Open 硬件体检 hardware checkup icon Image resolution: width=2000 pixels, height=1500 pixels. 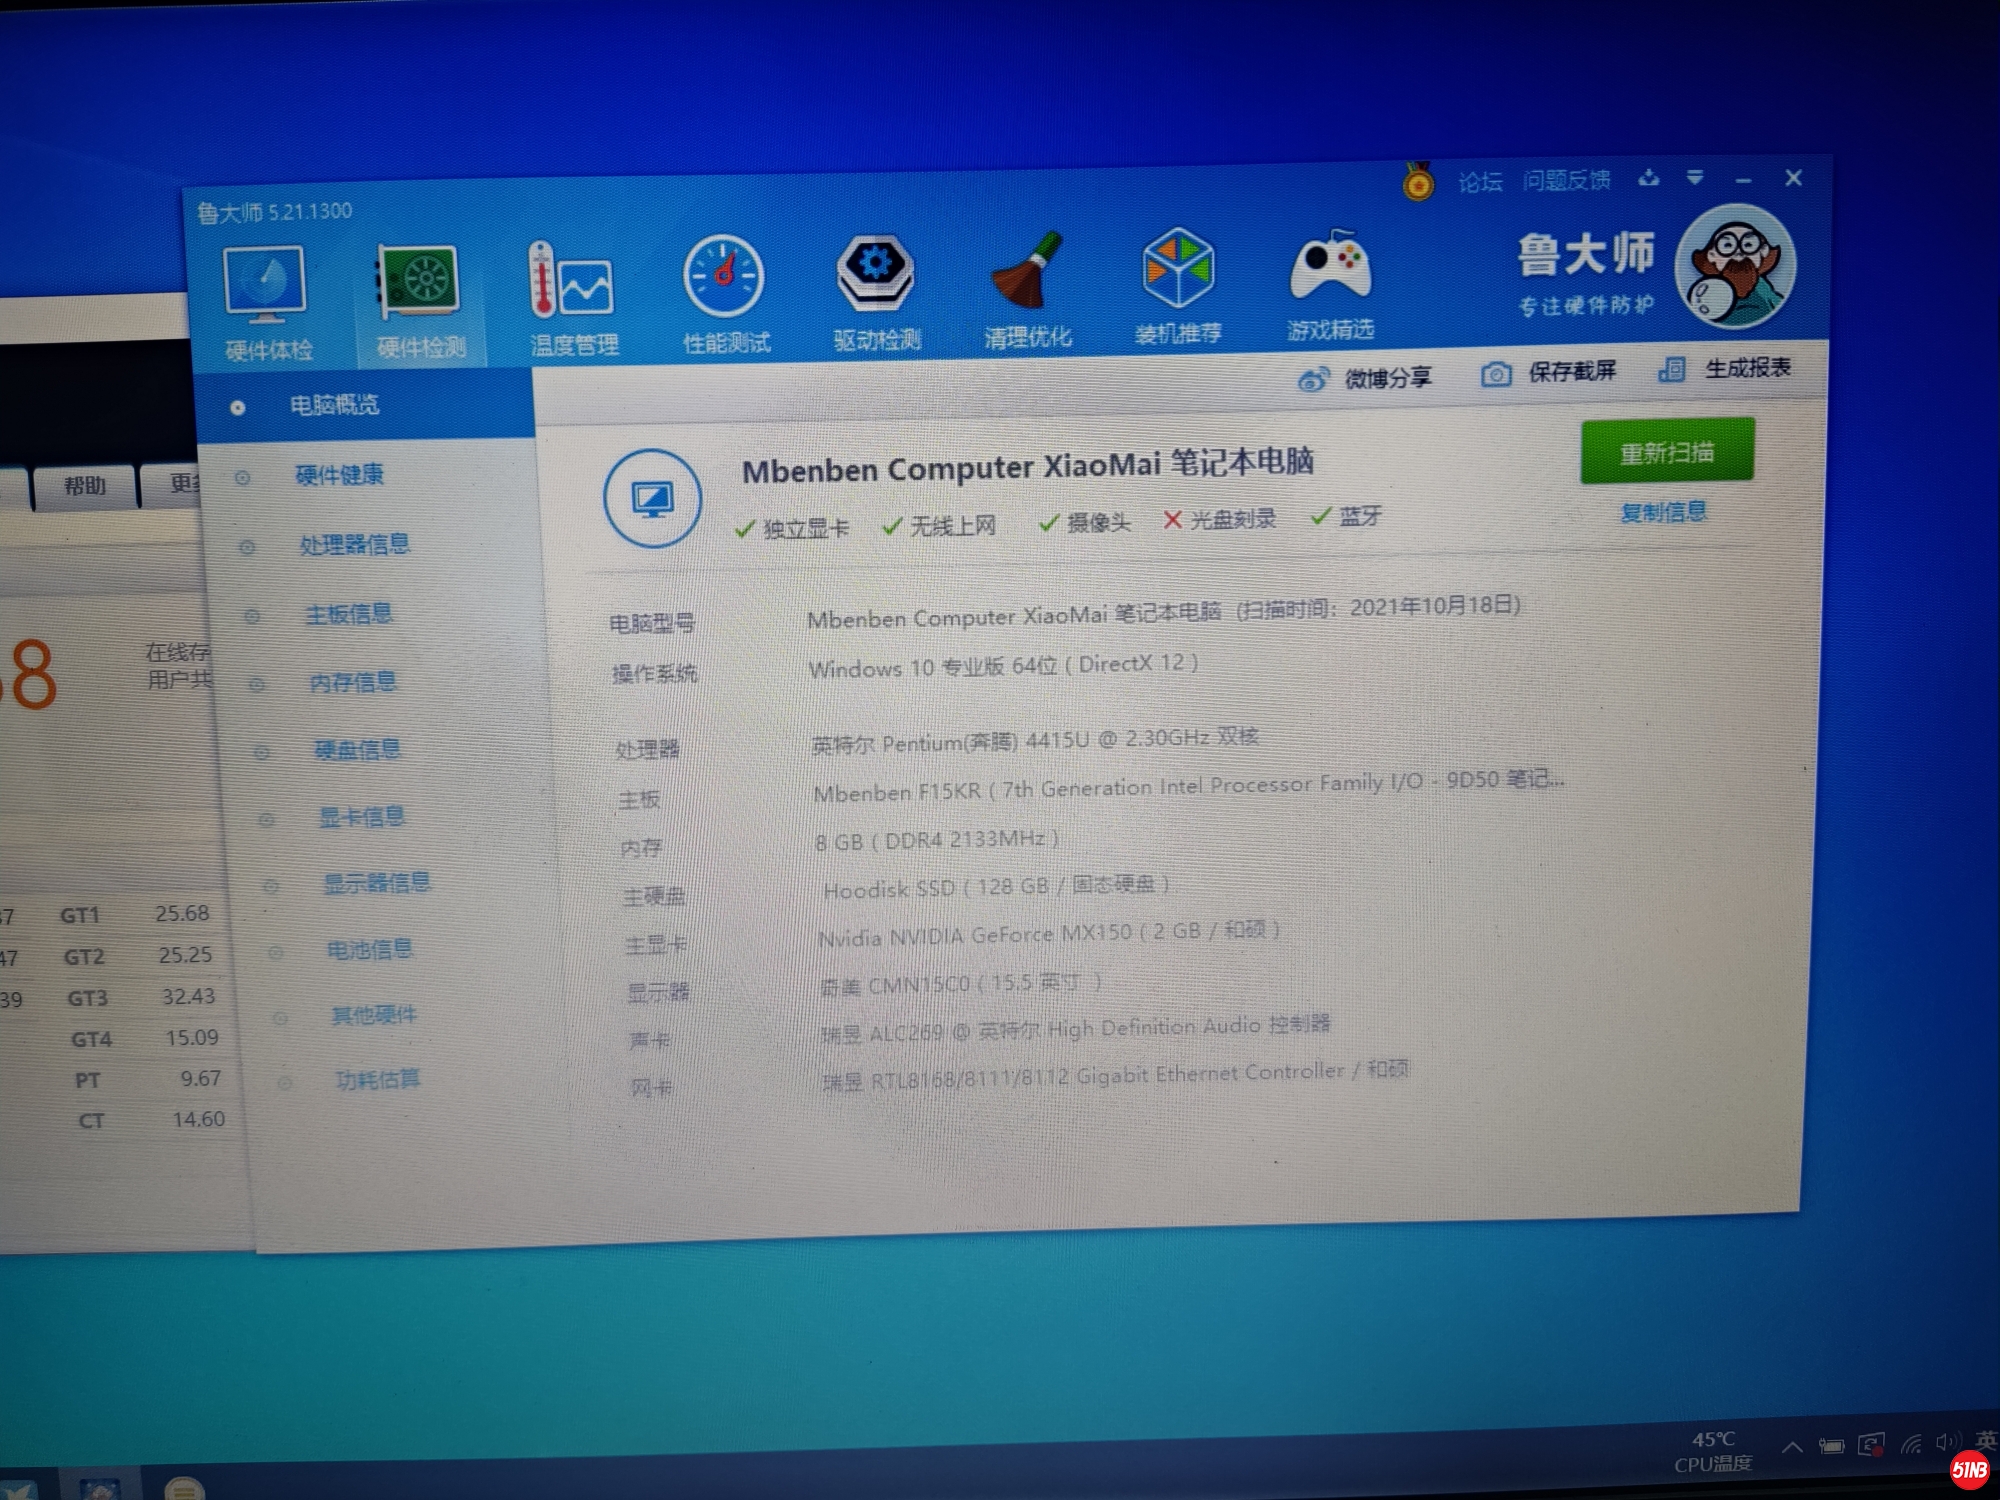click(266, 302)
